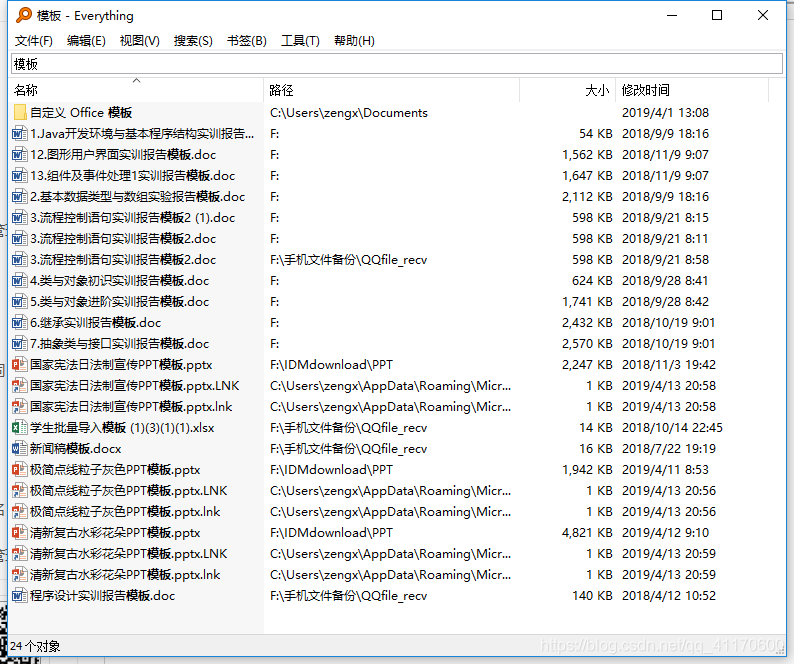794x664 pixels.
Task: Click Word icon of 4.类与对象初识实训报告模板.doc
Action: 20,281
